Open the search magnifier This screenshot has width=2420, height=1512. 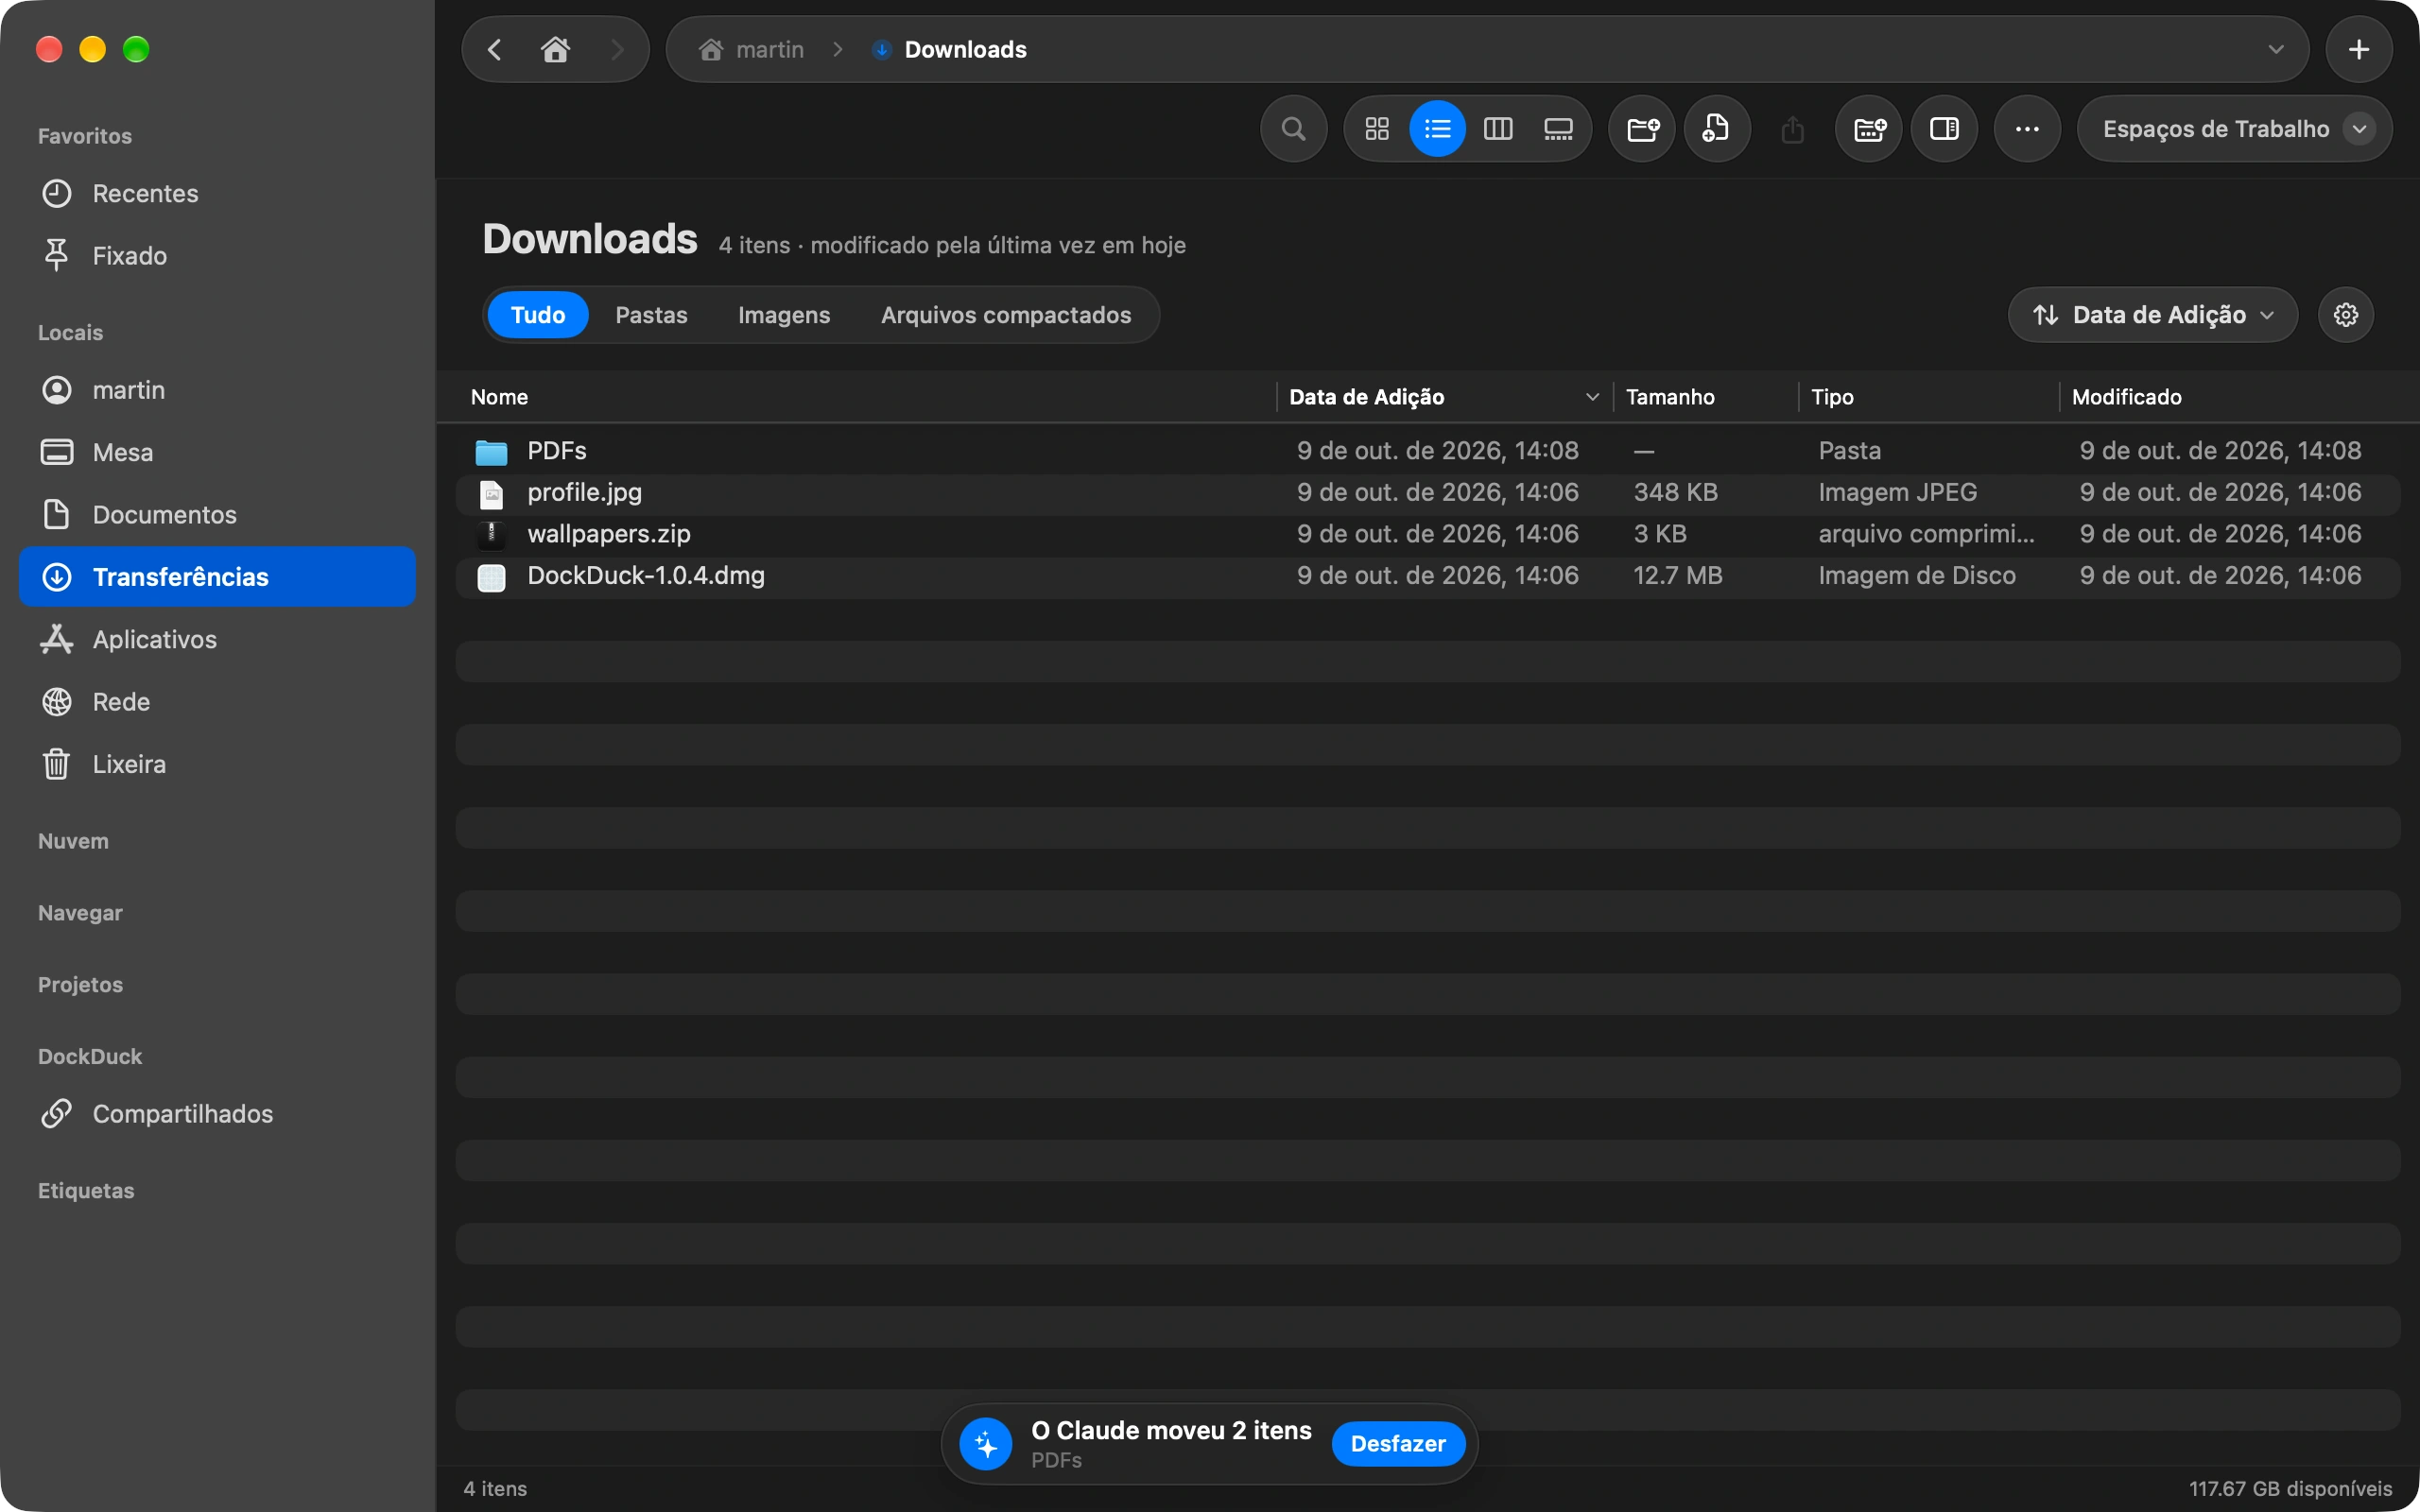coord(1293,129)
